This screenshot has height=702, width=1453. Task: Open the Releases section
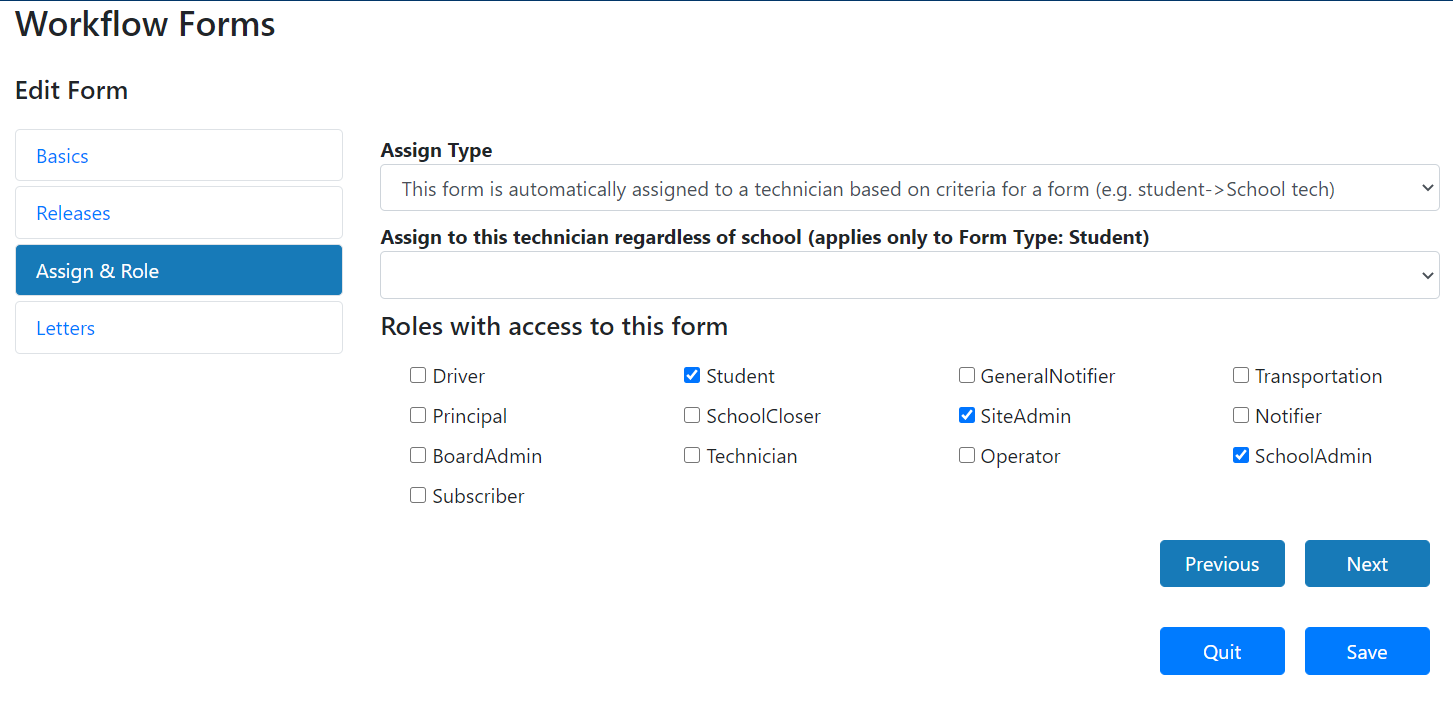coord(178,213)
